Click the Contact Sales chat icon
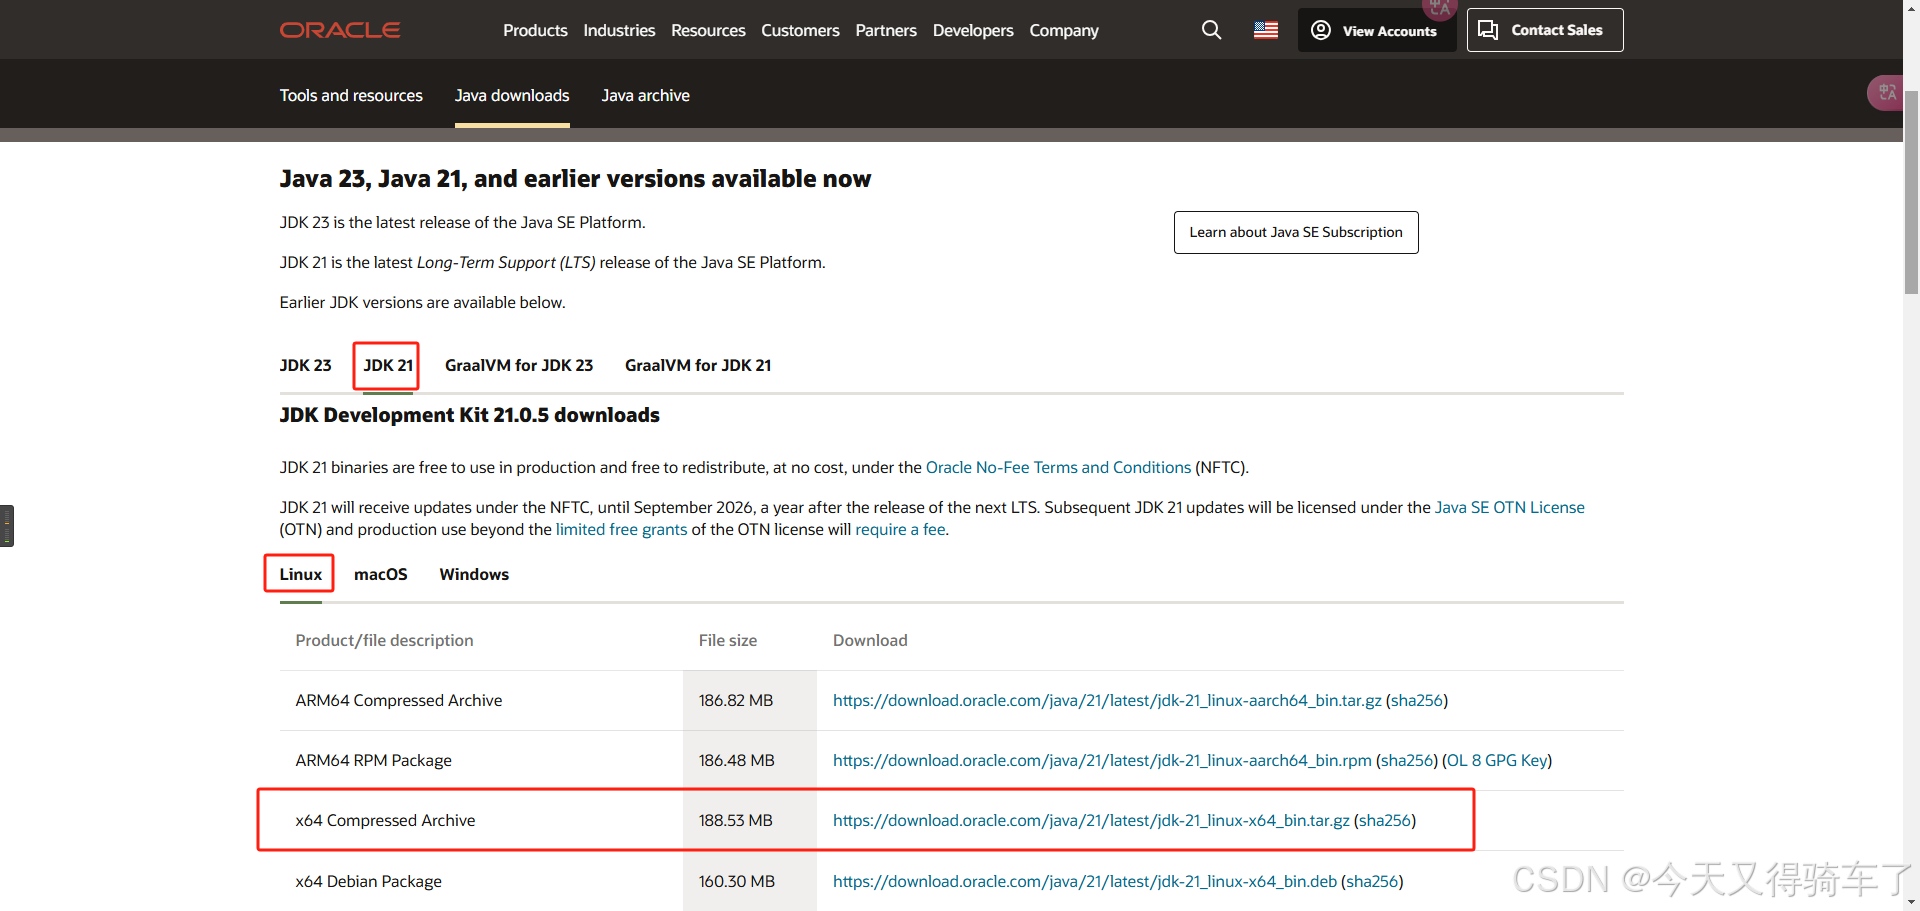 click(x=1487, y=30)
